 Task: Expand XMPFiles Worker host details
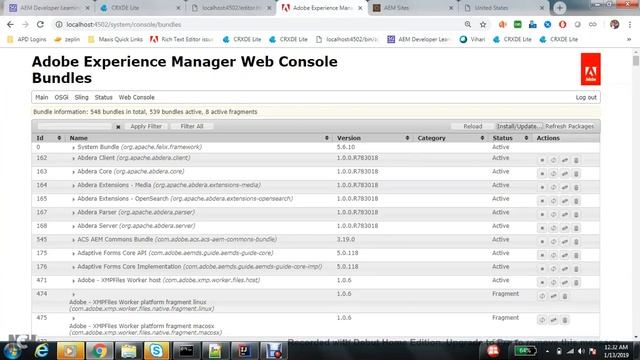coord(73,281)
